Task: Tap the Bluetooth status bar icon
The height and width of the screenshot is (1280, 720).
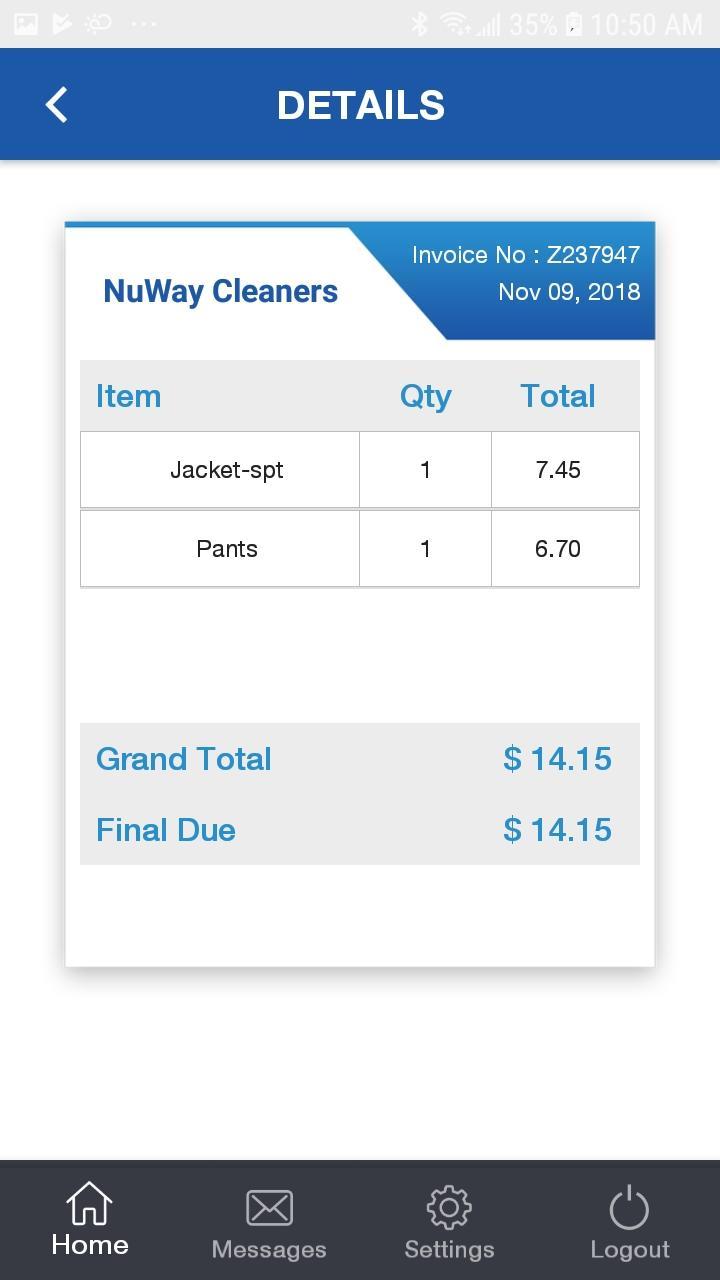Action: (419, 23)
